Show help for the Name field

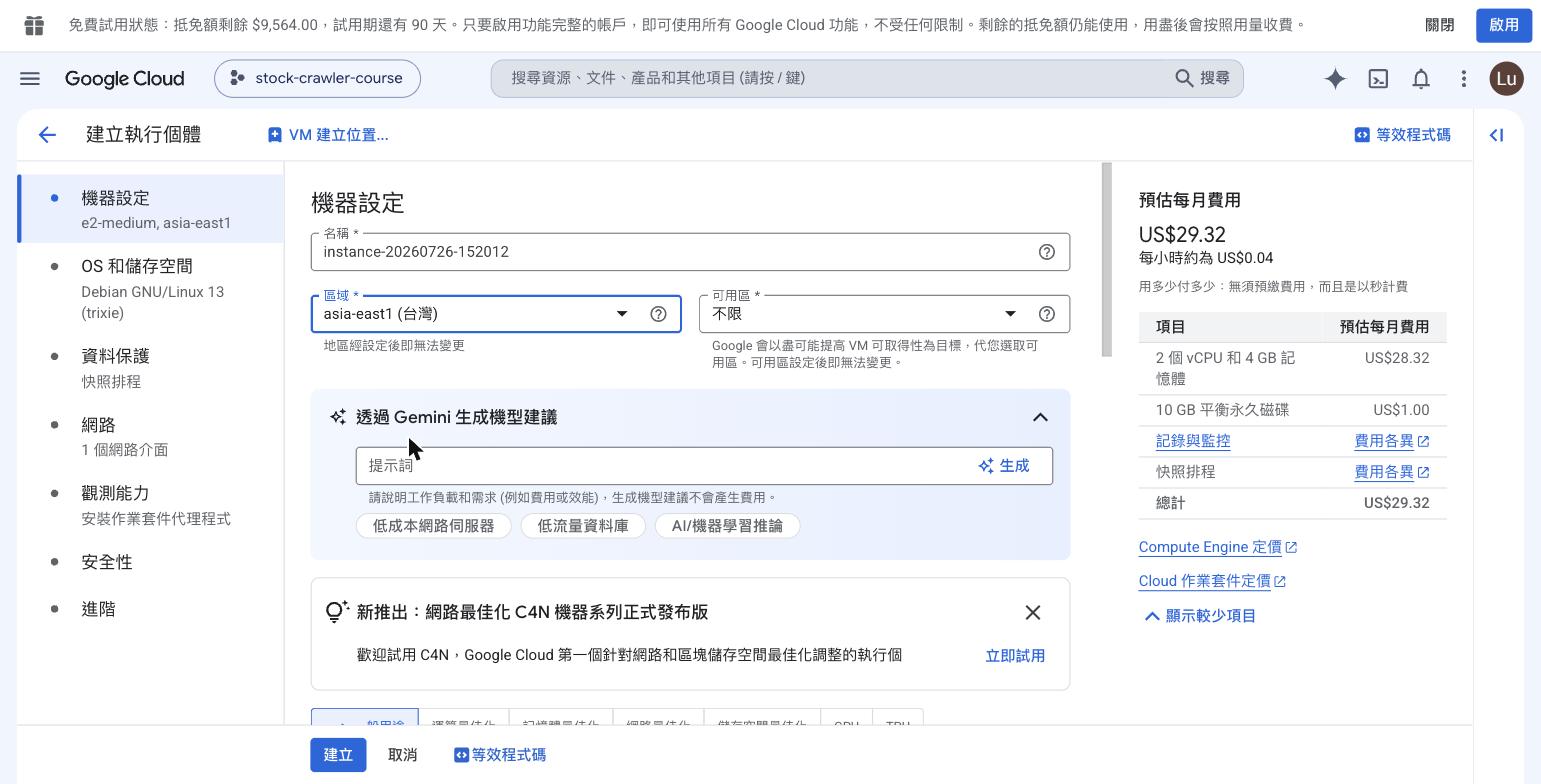click(1047, 252)
